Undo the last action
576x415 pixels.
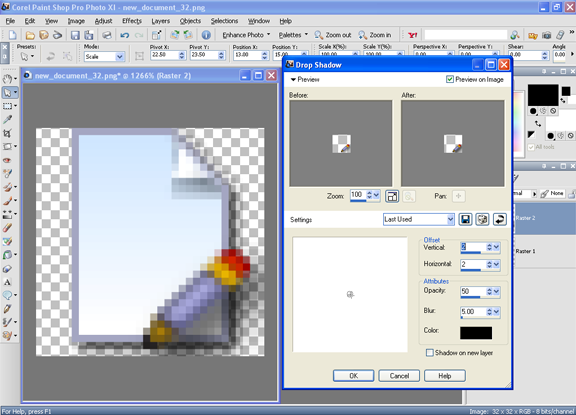click(125, 35)
